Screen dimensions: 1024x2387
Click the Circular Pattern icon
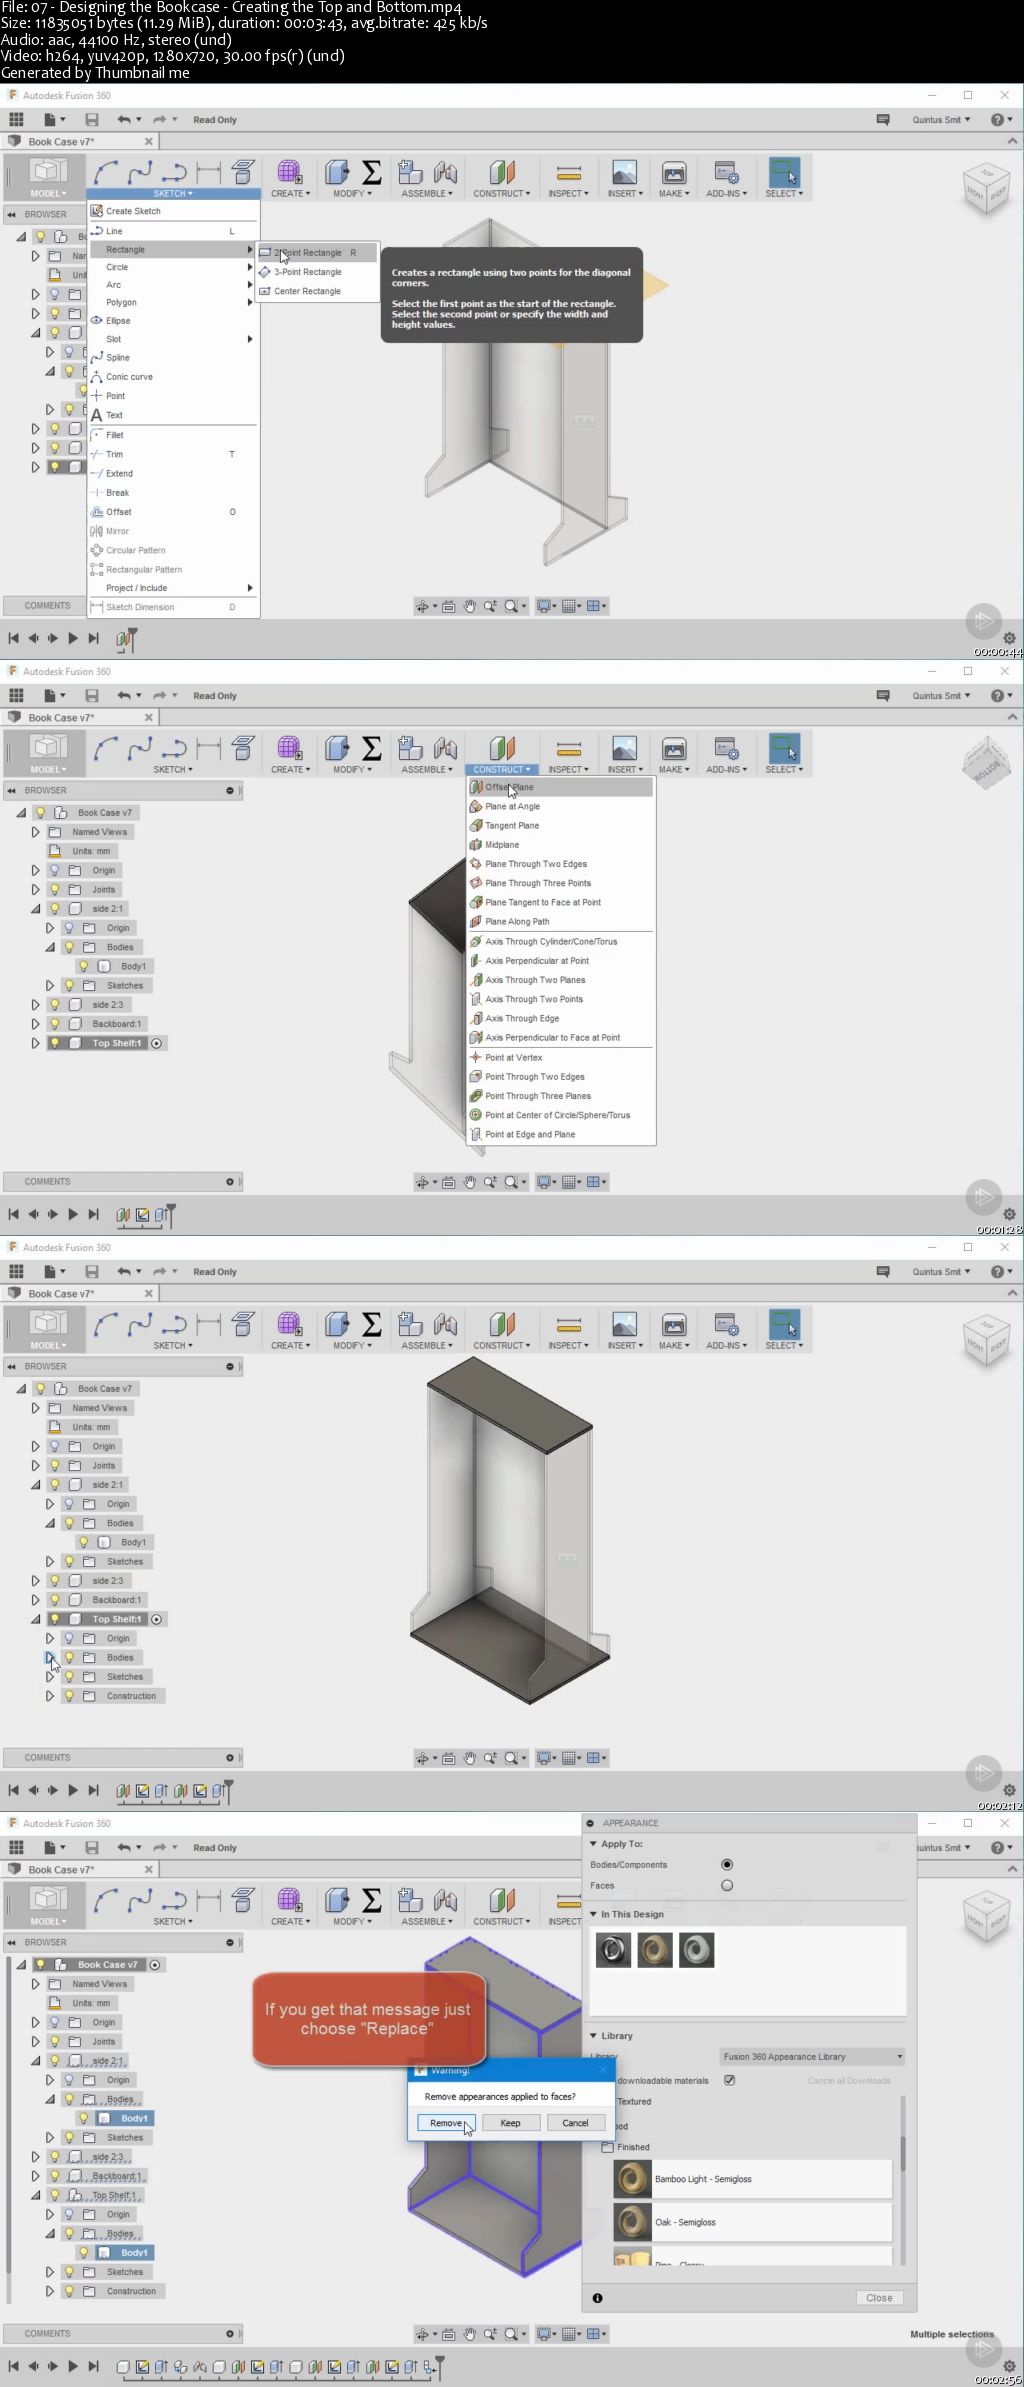click(x=97, y=550)
